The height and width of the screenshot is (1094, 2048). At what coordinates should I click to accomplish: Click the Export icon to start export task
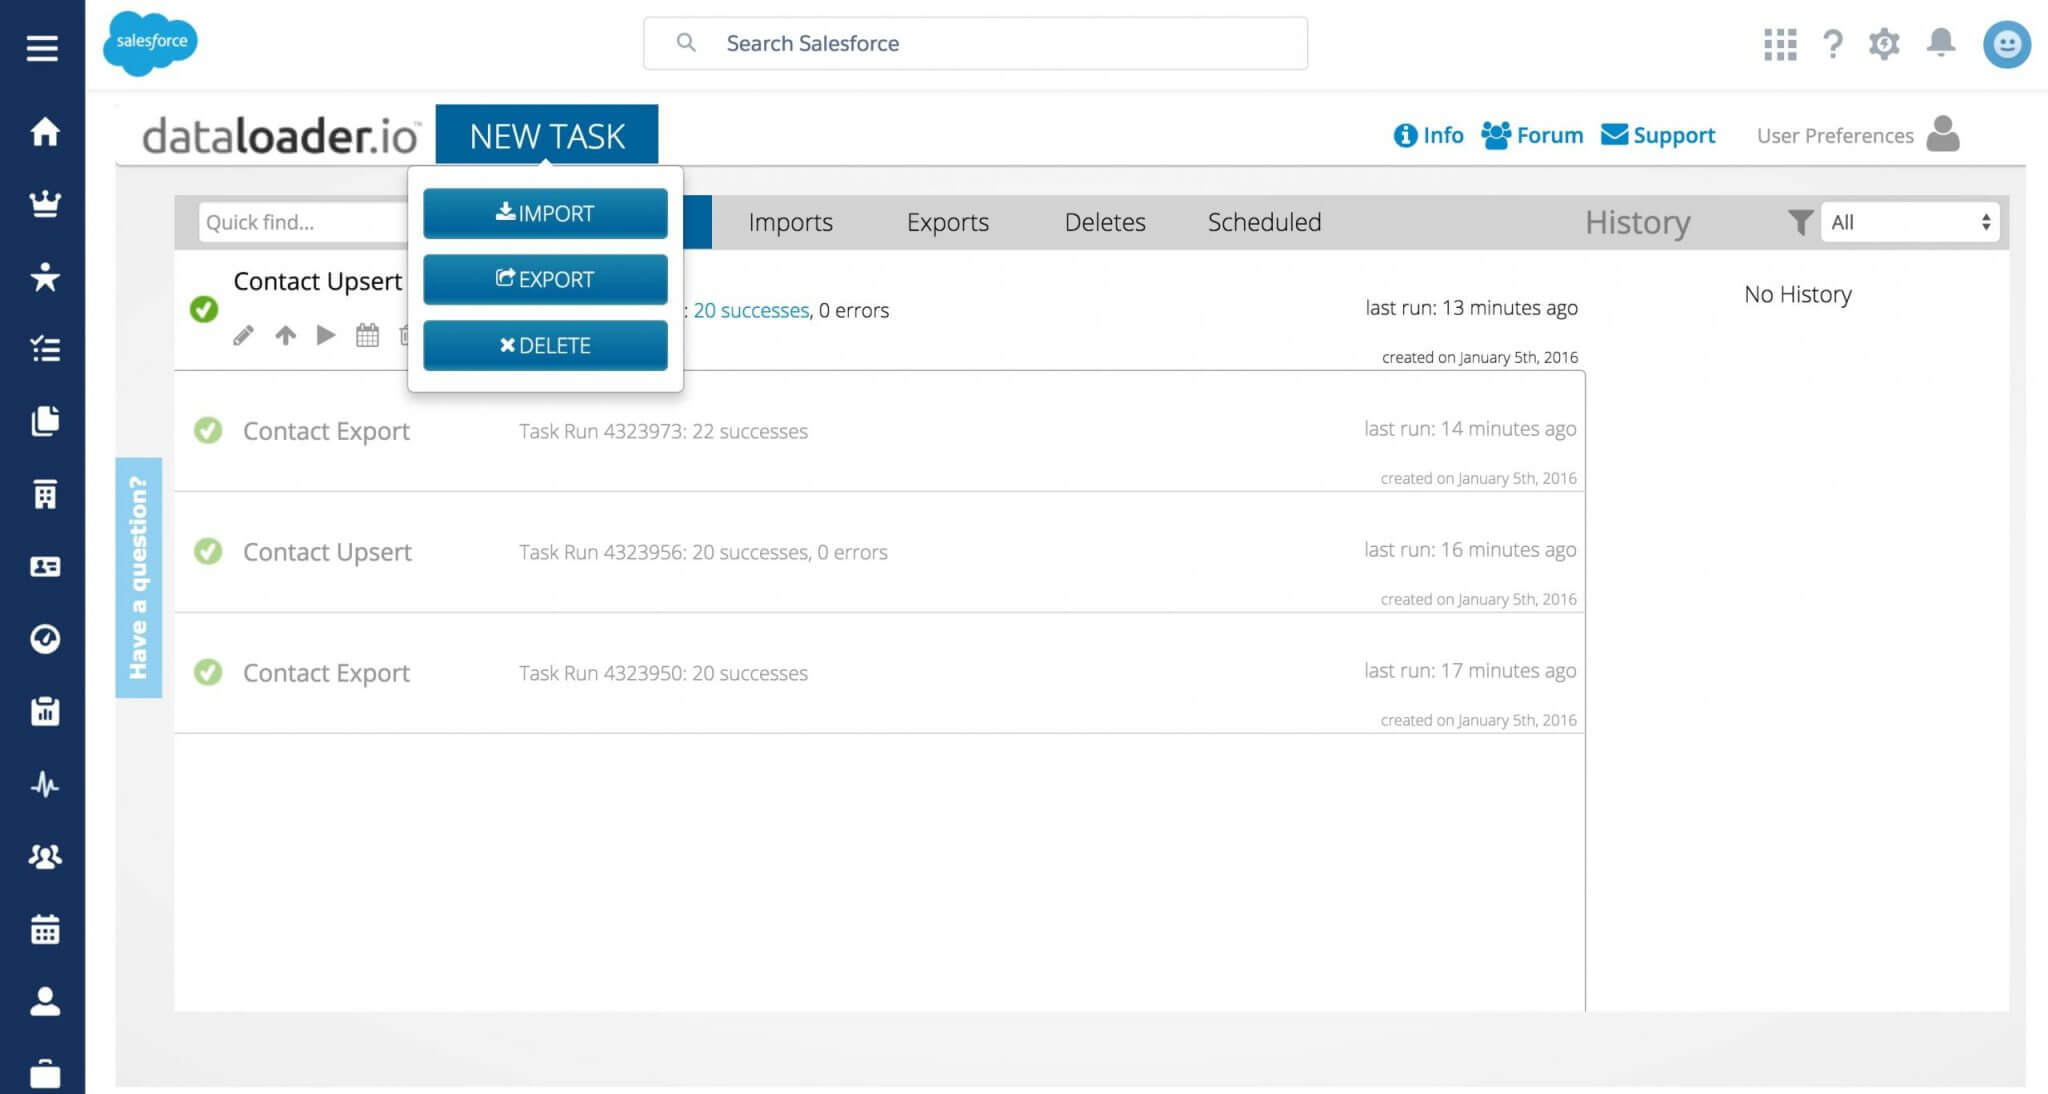tap(545, 278)
